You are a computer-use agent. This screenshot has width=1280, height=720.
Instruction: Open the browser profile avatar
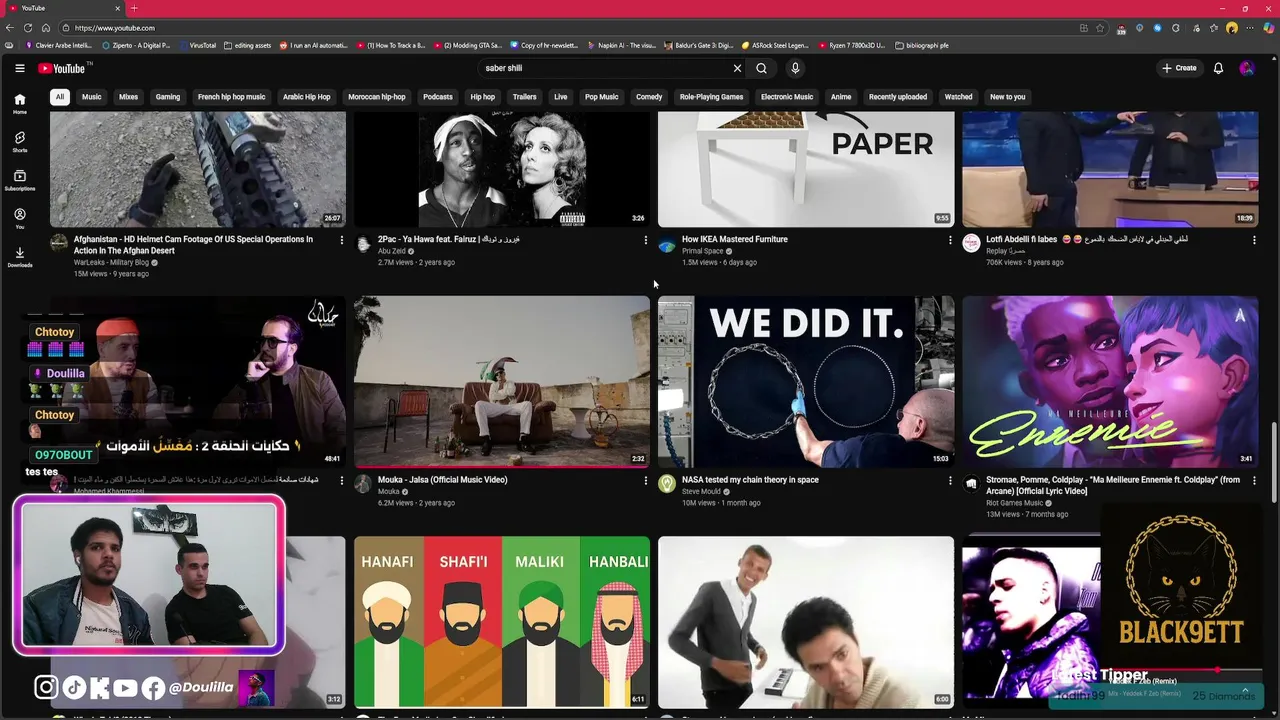pos(1232,28)
